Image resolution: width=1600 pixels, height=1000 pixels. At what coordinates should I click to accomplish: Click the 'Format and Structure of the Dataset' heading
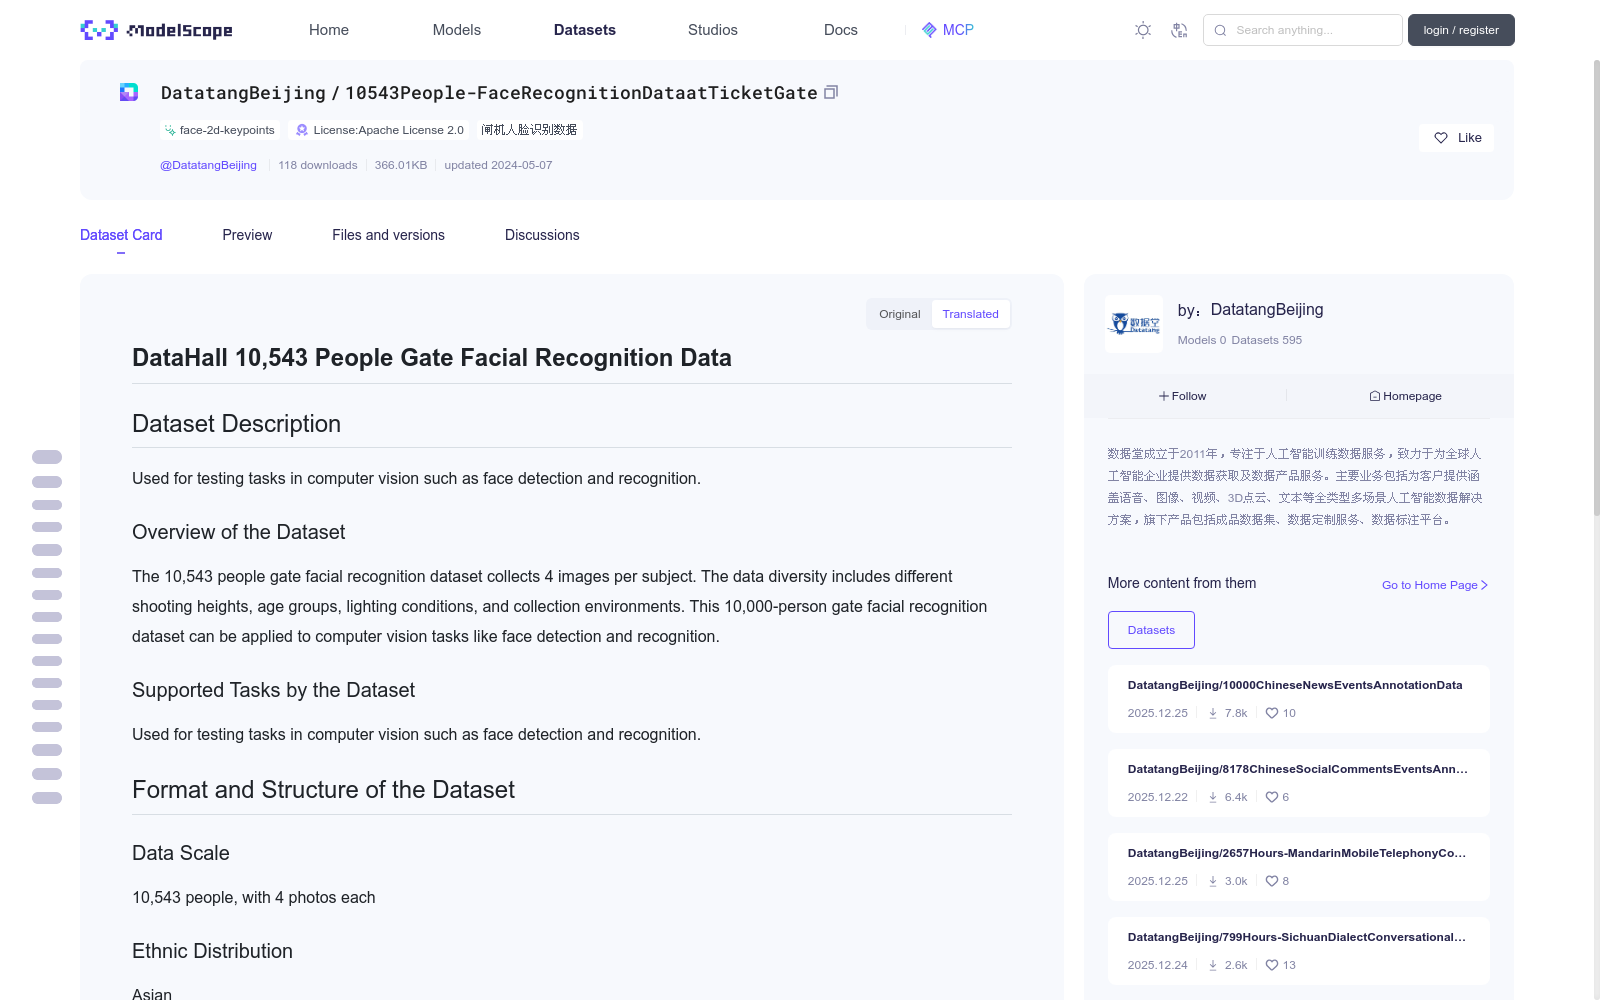[x=323, y=790]
